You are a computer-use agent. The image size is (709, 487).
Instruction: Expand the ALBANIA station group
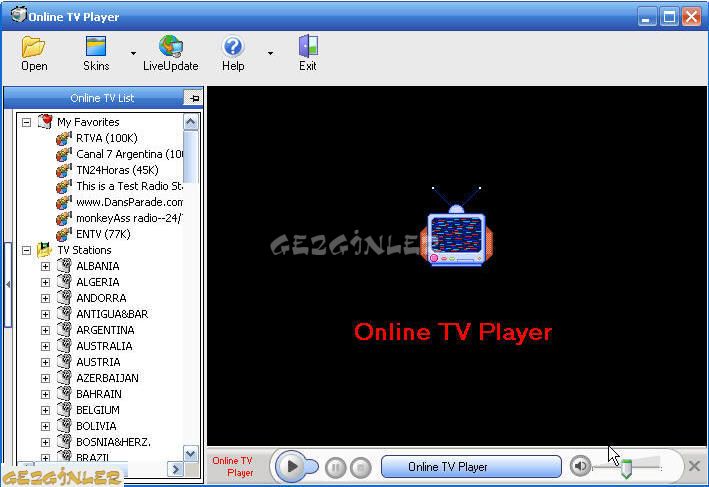45,266
